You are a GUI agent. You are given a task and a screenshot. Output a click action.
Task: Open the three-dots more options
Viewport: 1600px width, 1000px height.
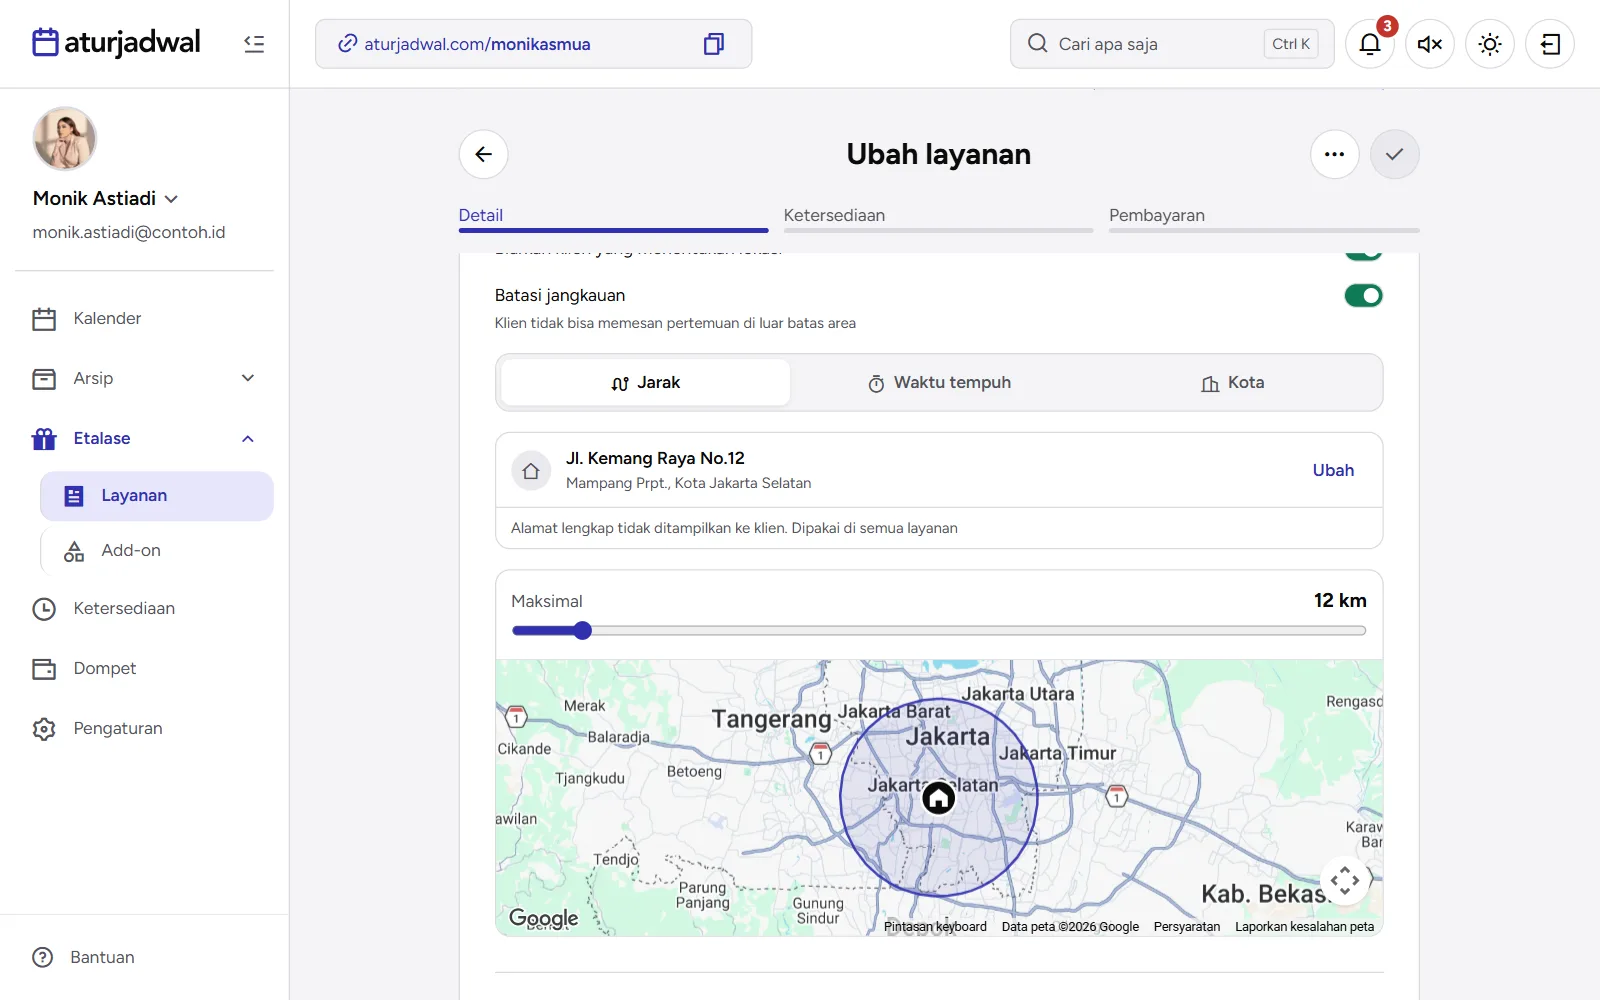[1334, 154]
